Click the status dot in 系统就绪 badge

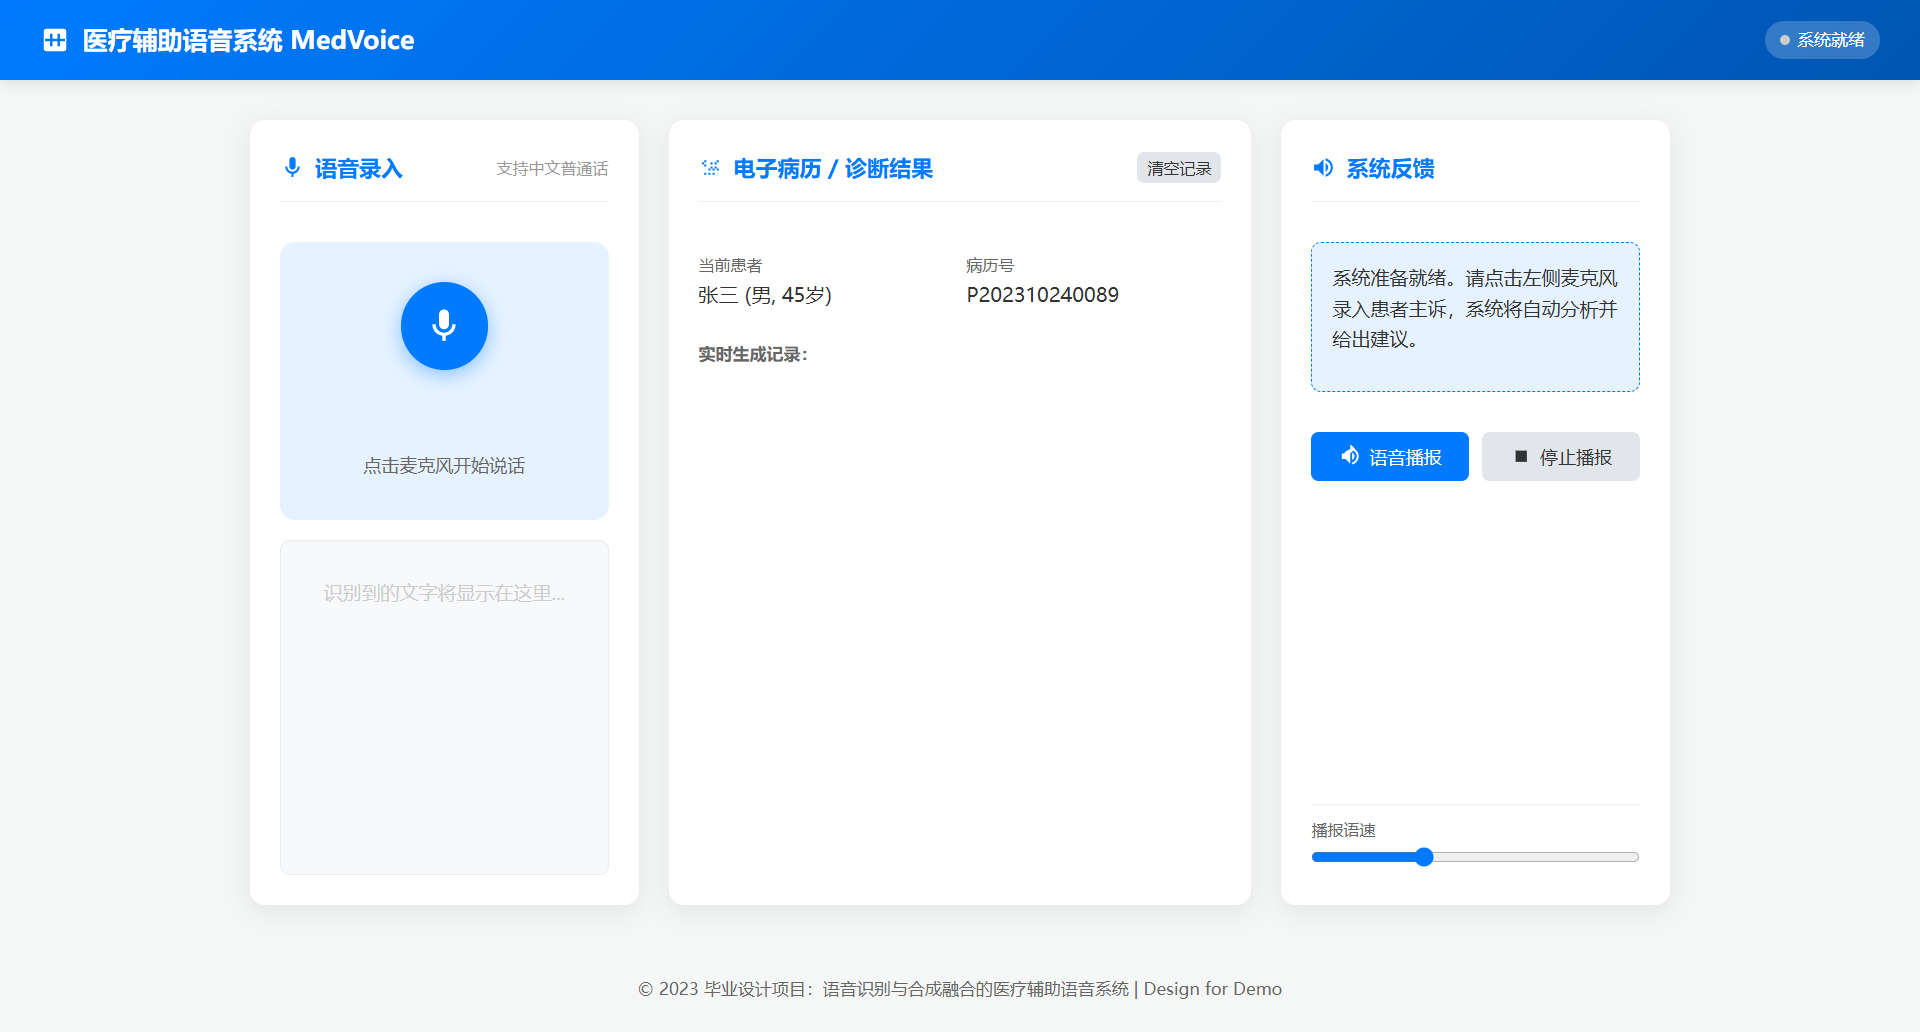click(1784, 40)
